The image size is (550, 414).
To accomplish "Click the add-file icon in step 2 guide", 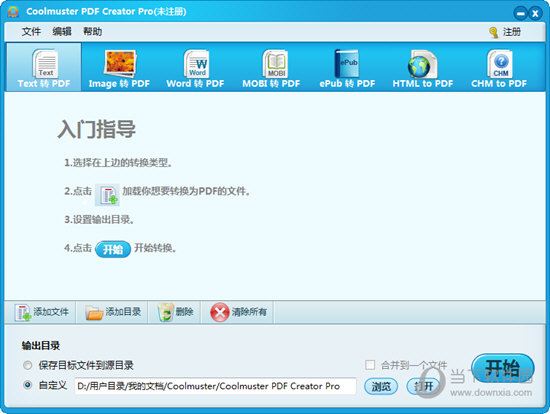I will pyautogui.click(x=107, y=195).
